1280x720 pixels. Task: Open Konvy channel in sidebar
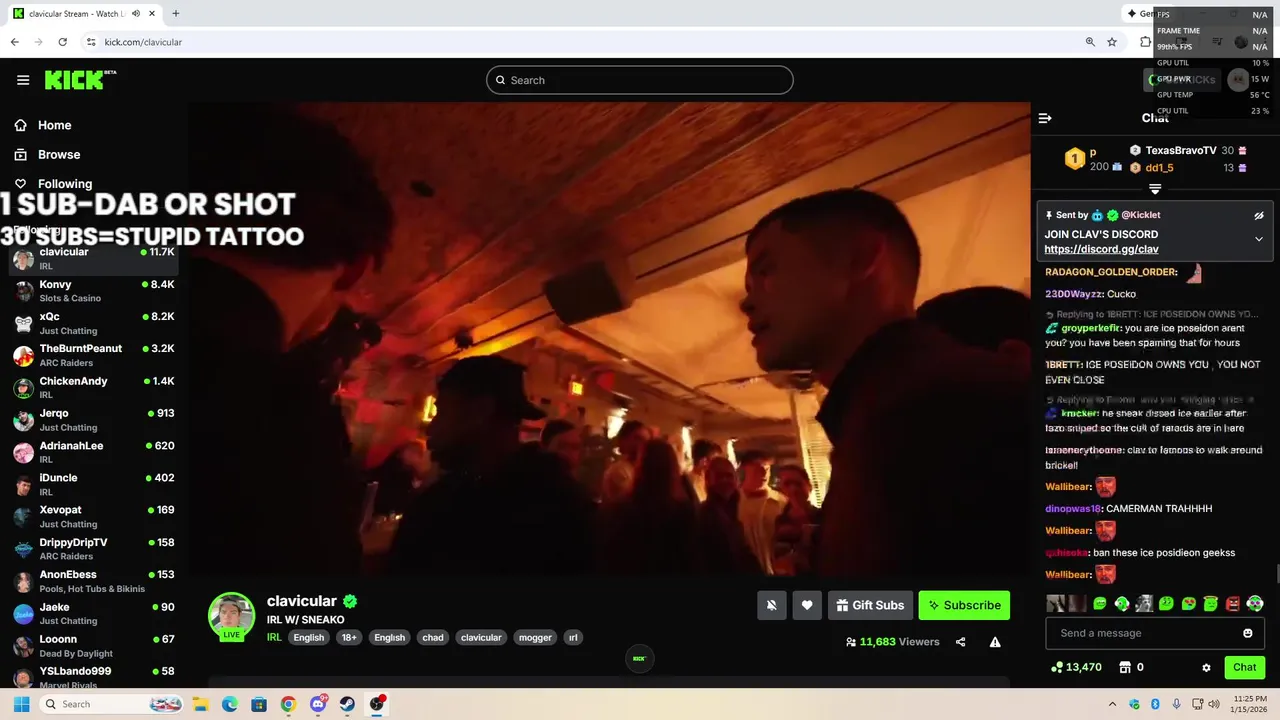93,291
